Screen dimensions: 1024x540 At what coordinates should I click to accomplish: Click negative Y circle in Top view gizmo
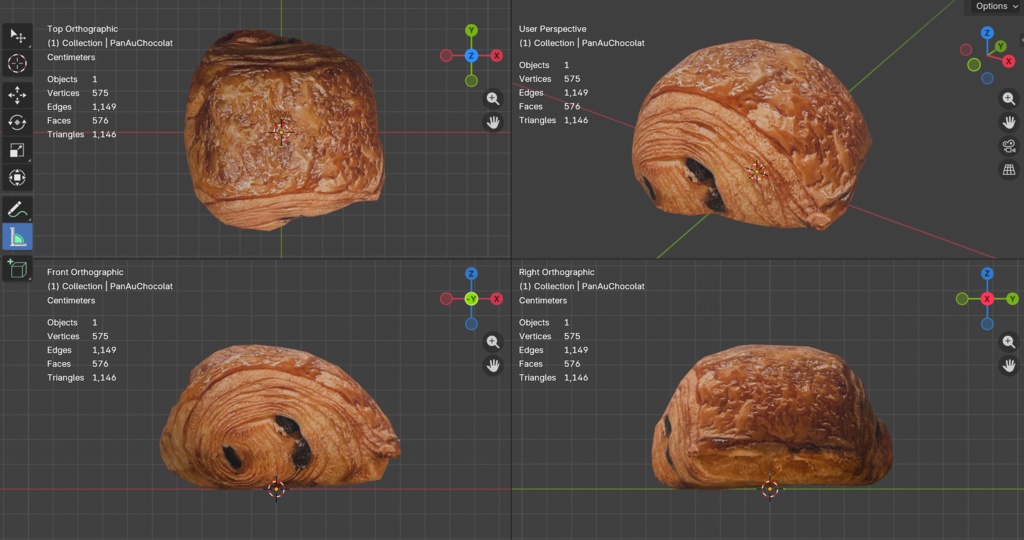[472, 81]
